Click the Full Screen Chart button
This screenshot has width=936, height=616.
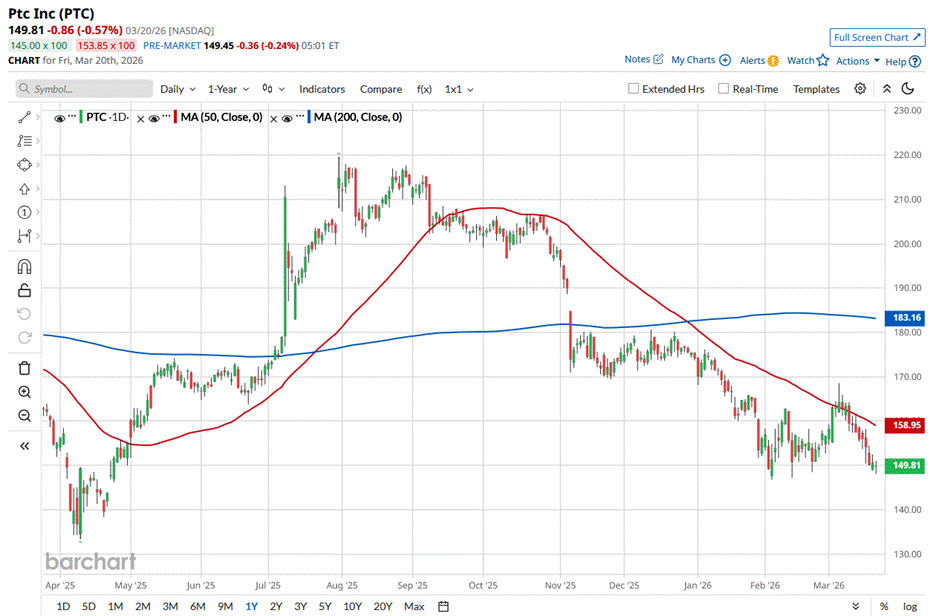click(875, 38)
